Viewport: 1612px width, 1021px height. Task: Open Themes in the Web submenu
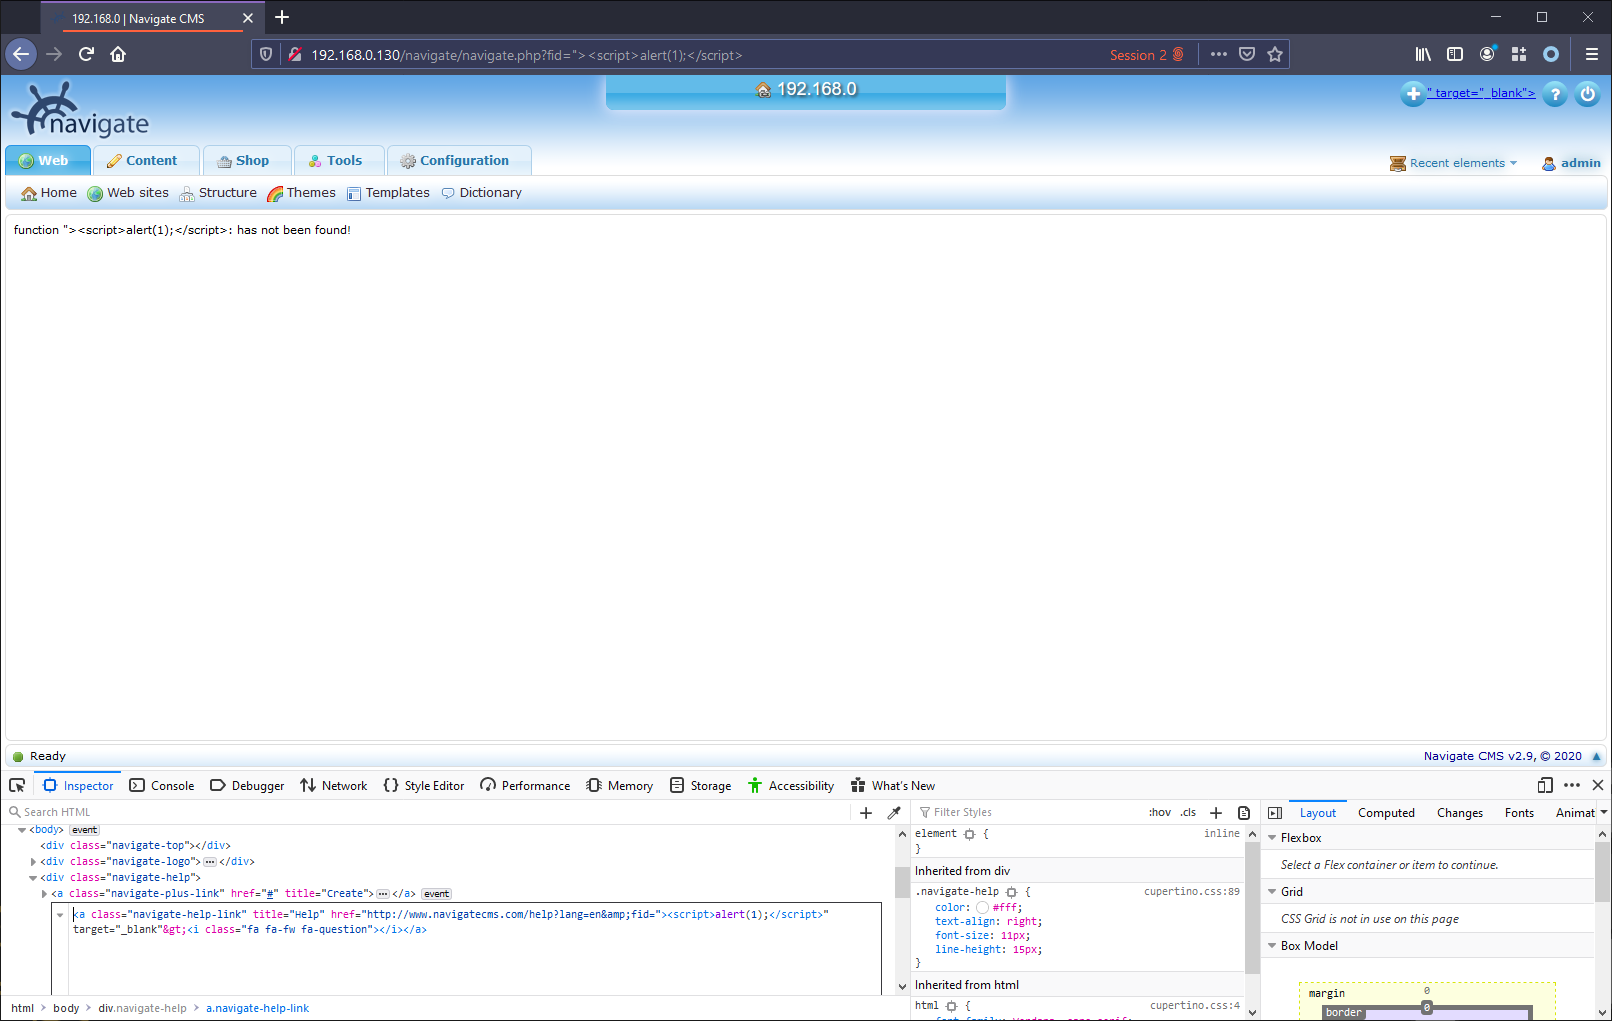(x=302, y=193)
